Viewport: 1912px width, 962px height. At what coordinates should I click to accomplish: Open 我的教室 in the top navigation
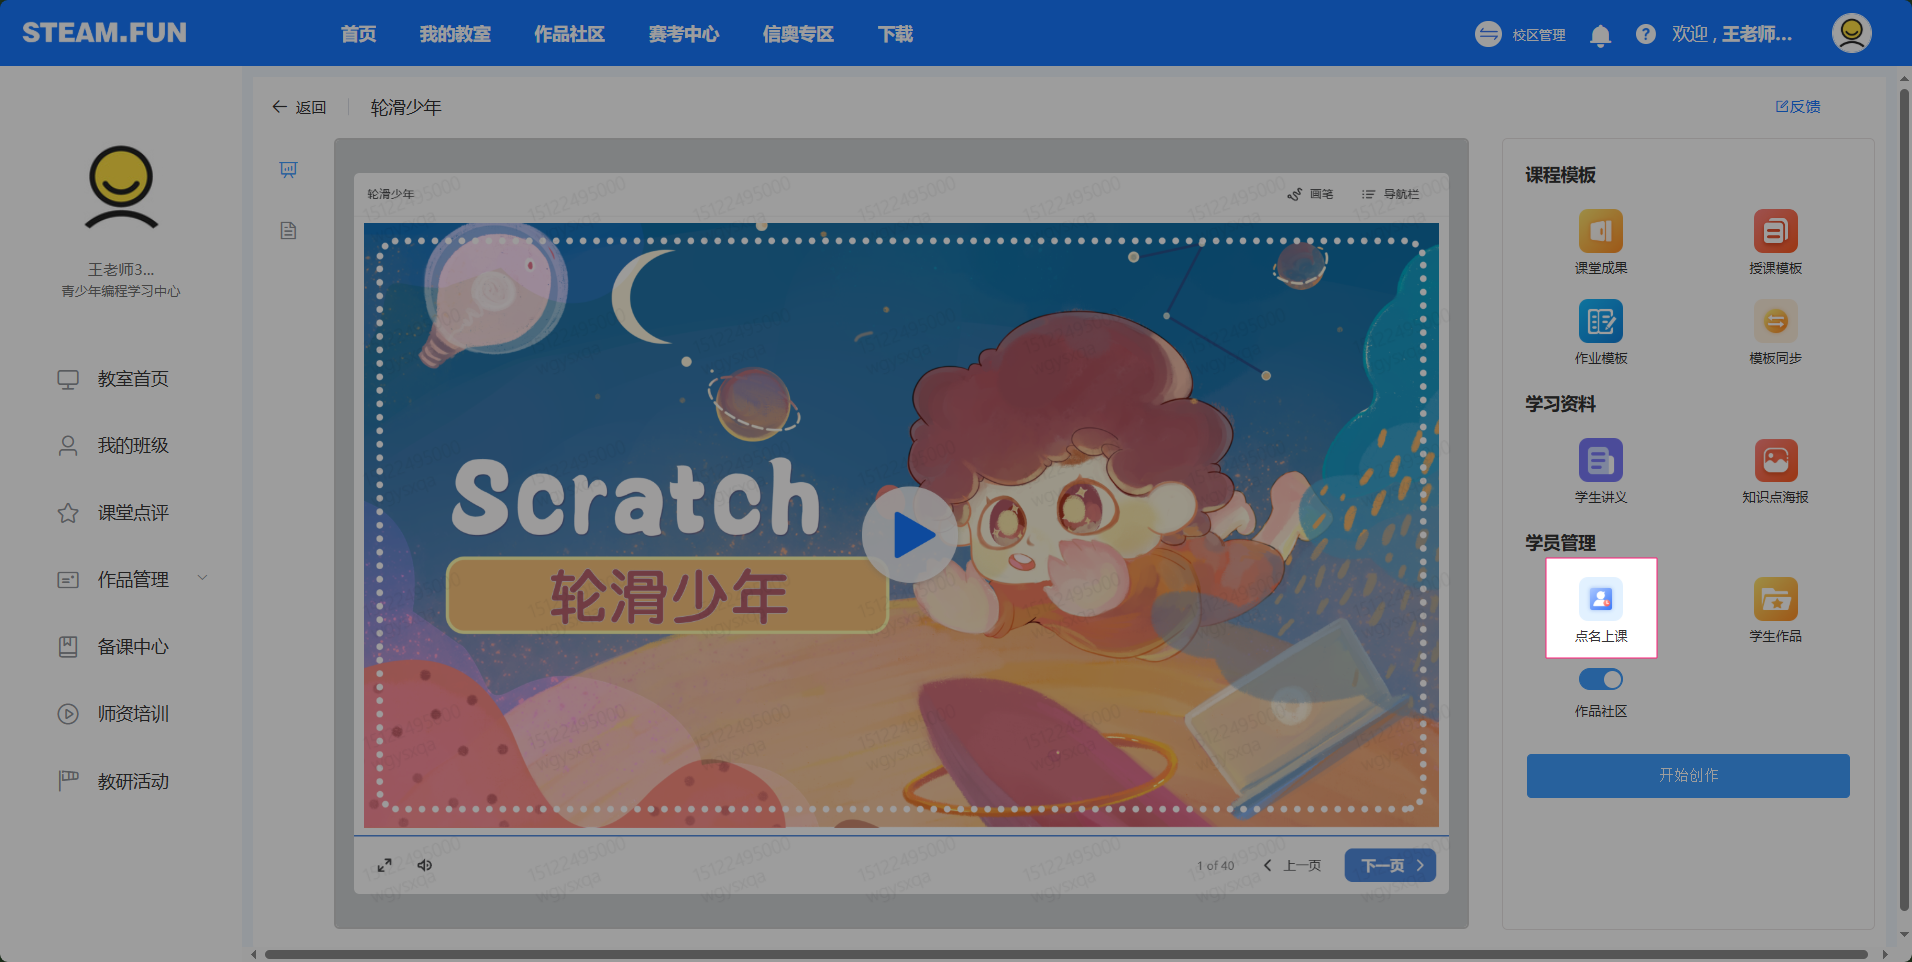coord(455,34)
